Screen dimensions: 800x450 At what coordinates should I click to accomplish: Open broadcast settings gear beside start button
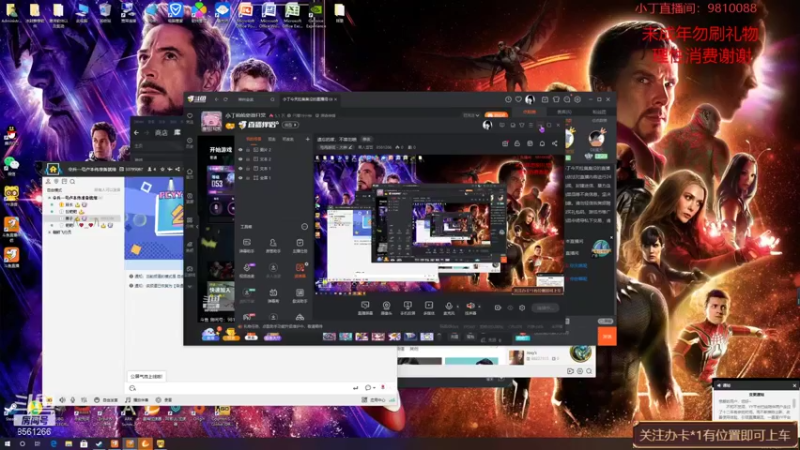[x=522, y=308]
